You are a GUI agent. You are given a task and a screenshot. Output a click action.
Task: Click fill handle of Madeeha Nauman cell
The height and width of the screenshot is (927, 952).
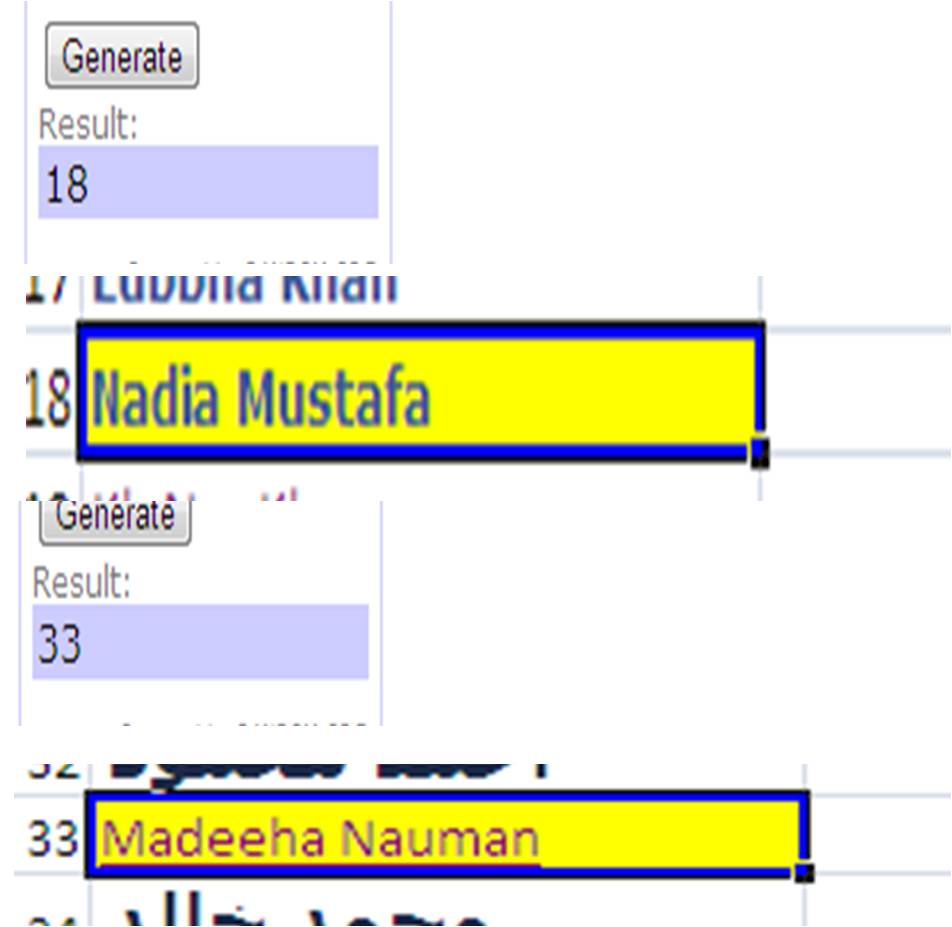pyautogui.click(x=804, y=873)
